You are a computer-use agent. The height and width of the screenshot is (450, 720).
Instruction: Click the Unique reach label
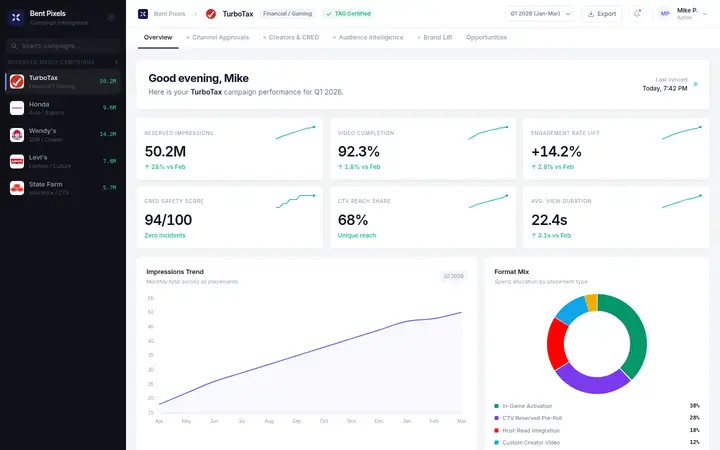pyautogui.click(x=357, y=235)
